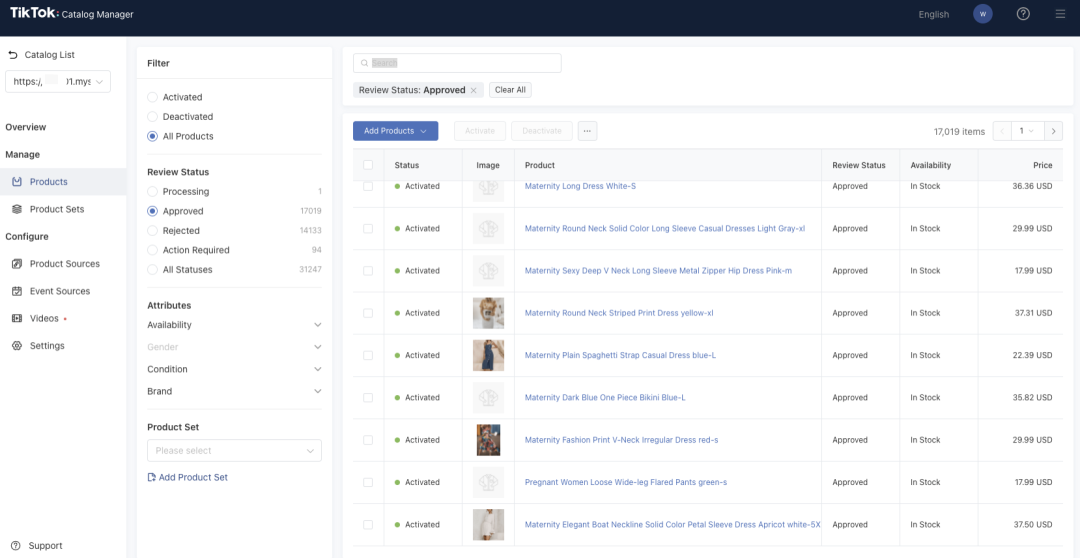Select the Deactivated filter radio button
1080x558 pixels.
[152, 117]
